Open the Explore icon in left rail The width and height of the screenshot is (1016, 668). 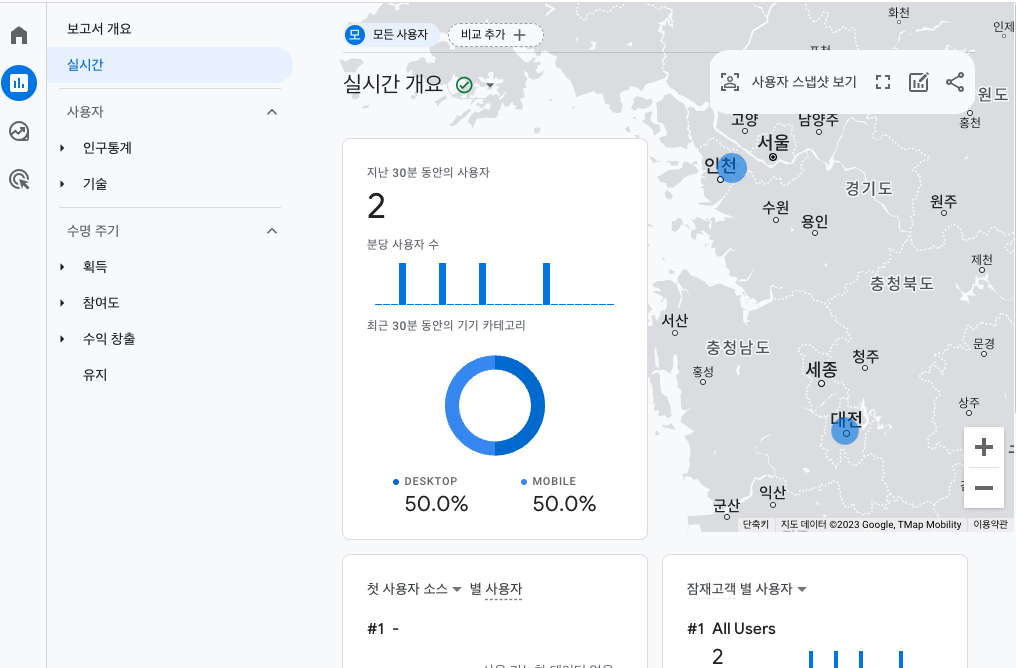19,131
